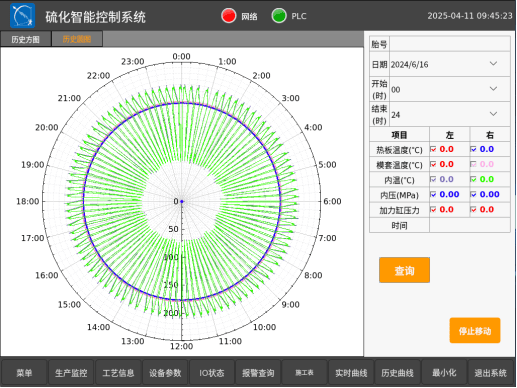
Task: Click the red 网络 status indicator
Action: click(229, 16)
